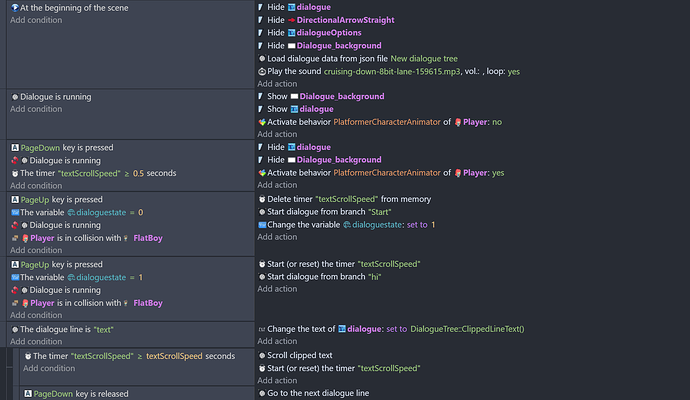Viewport: 690px width, 400px height.
Task: Add condition under 'The dialogue line is "text"'
Action: coord(36,341)
